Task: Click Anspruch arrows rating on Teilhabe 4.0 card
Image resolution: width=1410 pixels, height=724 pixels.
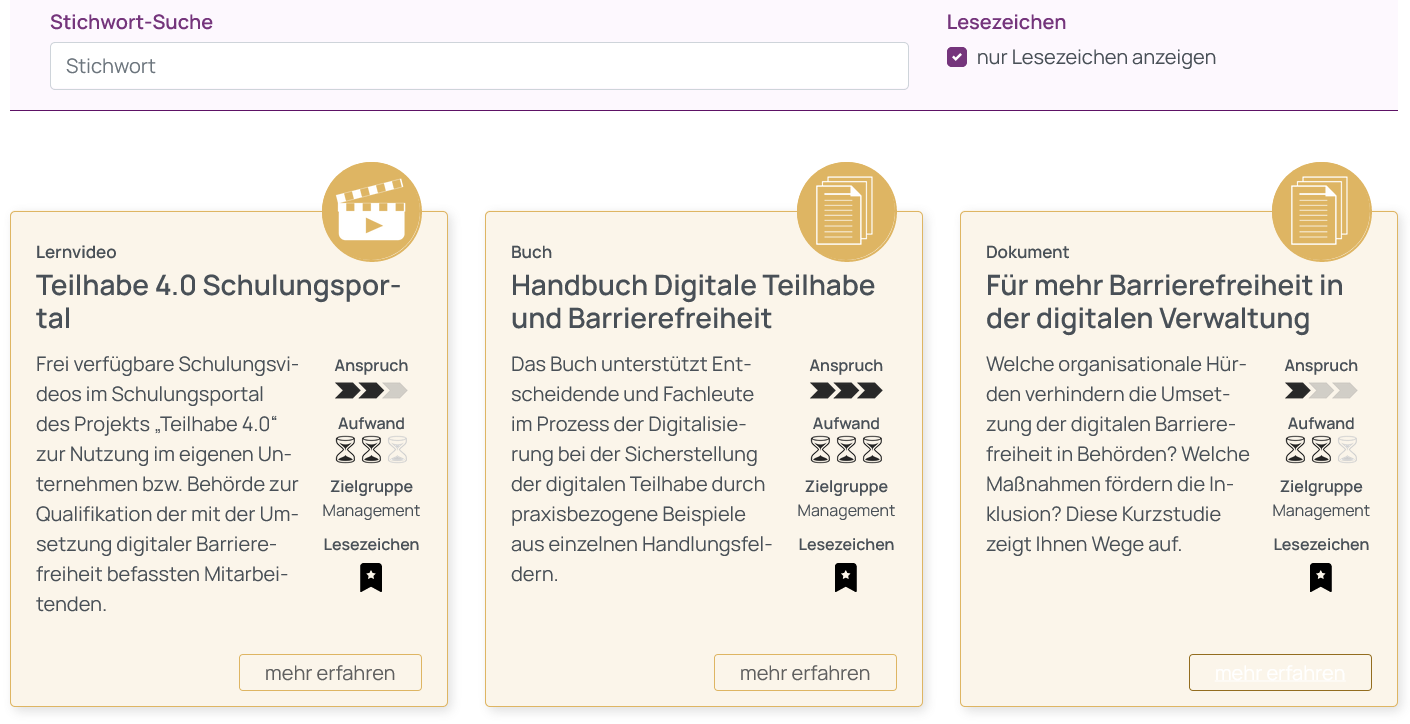Action: click(371, 390)
